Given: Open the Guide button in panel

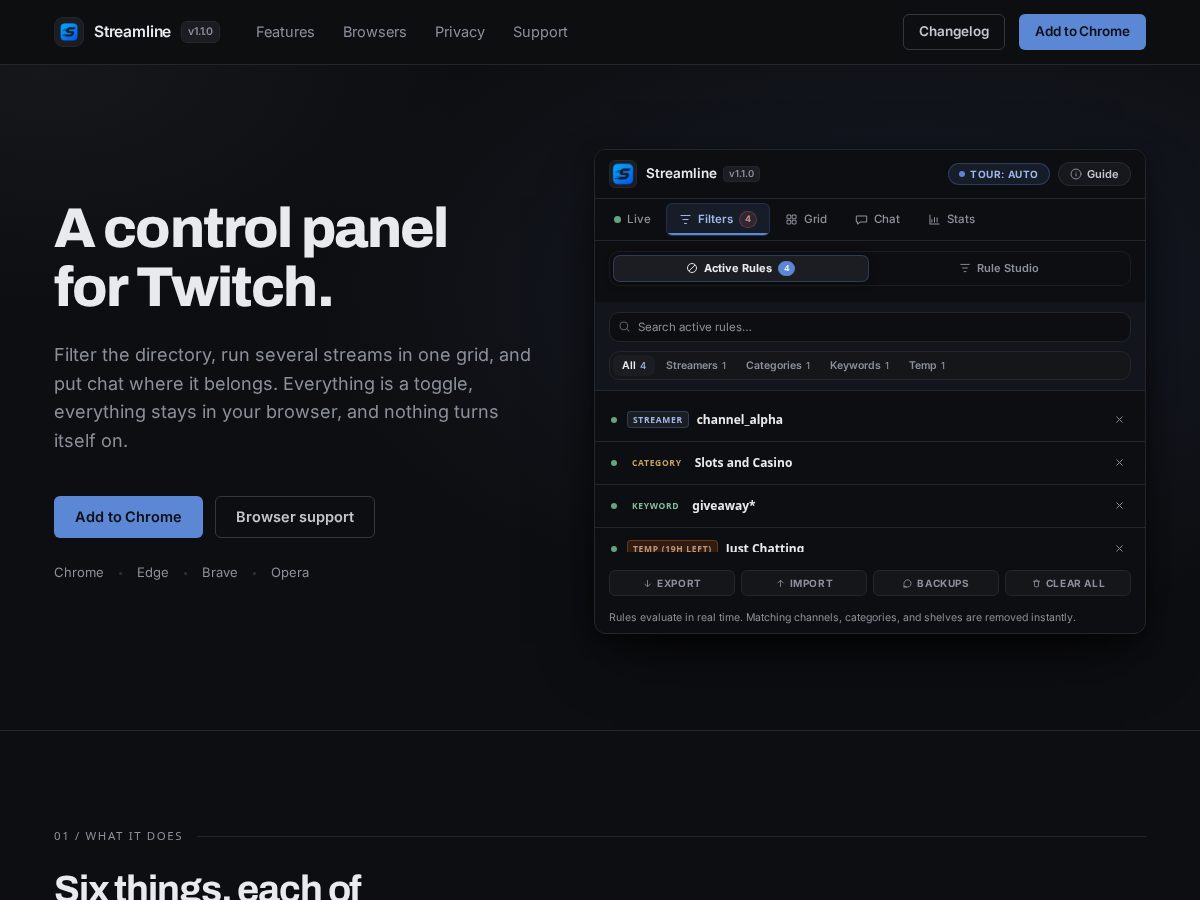Looking at the screenshot, I should pyautogui.click(x=1094, y=174).
